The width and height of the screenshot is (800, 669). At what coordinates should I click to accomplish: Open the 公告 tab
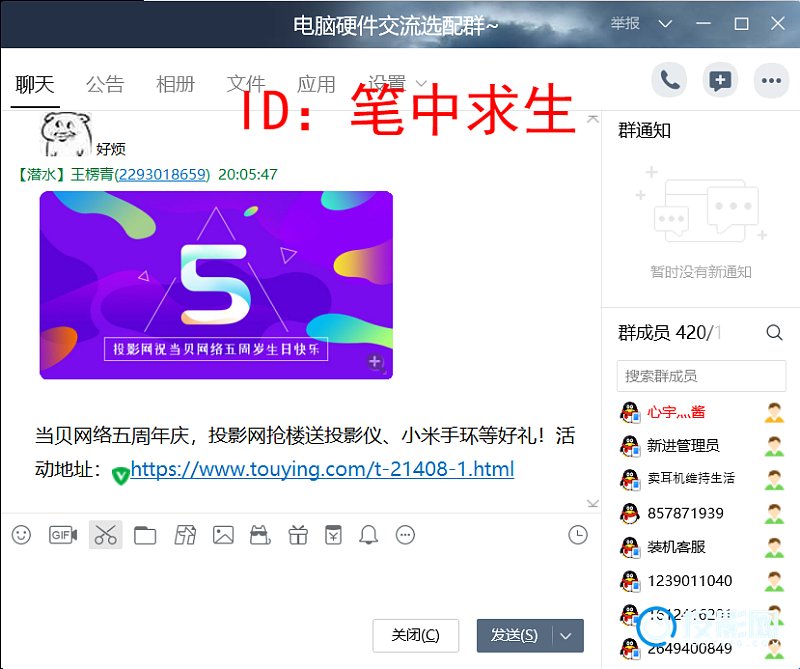coord(105,84)
